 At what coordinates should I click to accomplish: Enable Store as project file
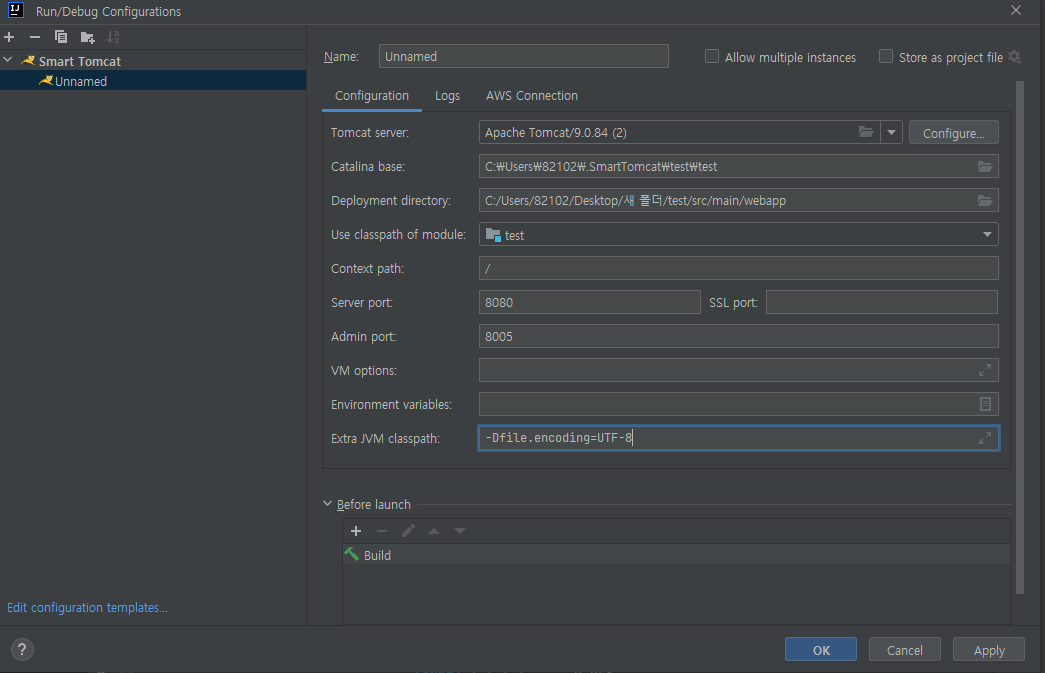click(x=886, y=57)
